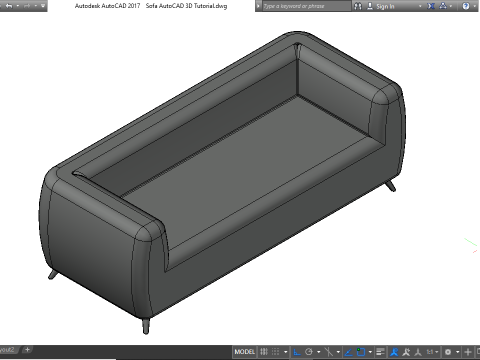Click the annotation scale triangle icon
The height and width of the screenshot is (360, 480).
418,352
